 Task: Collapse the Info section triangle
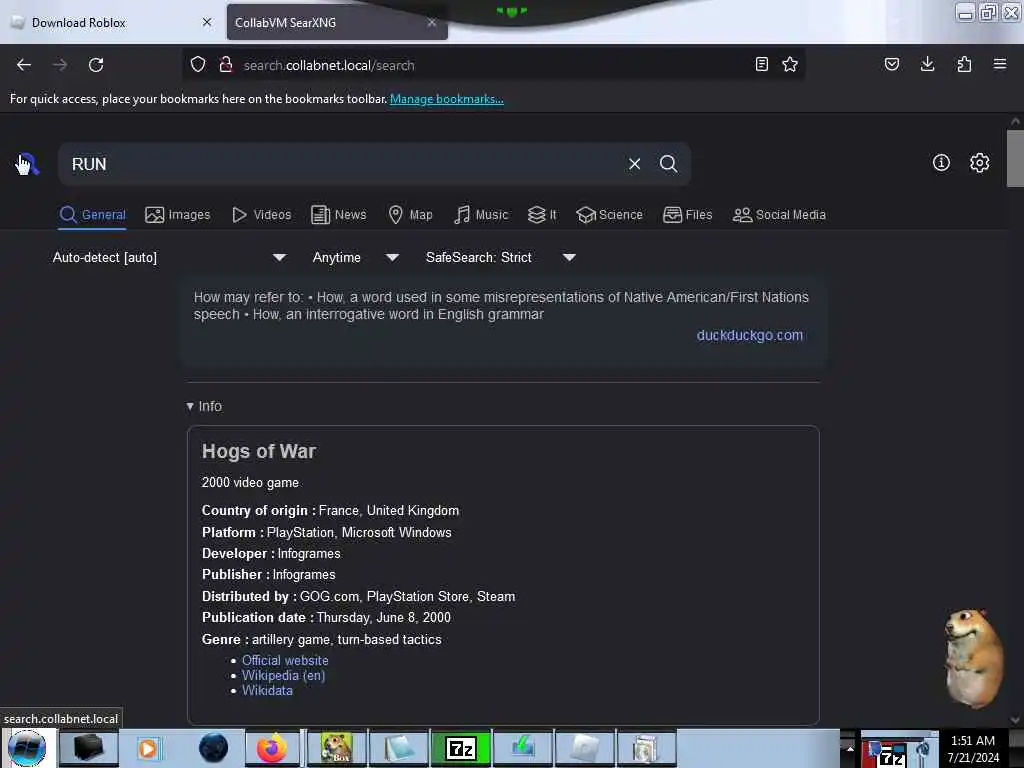tap(190, 406)
